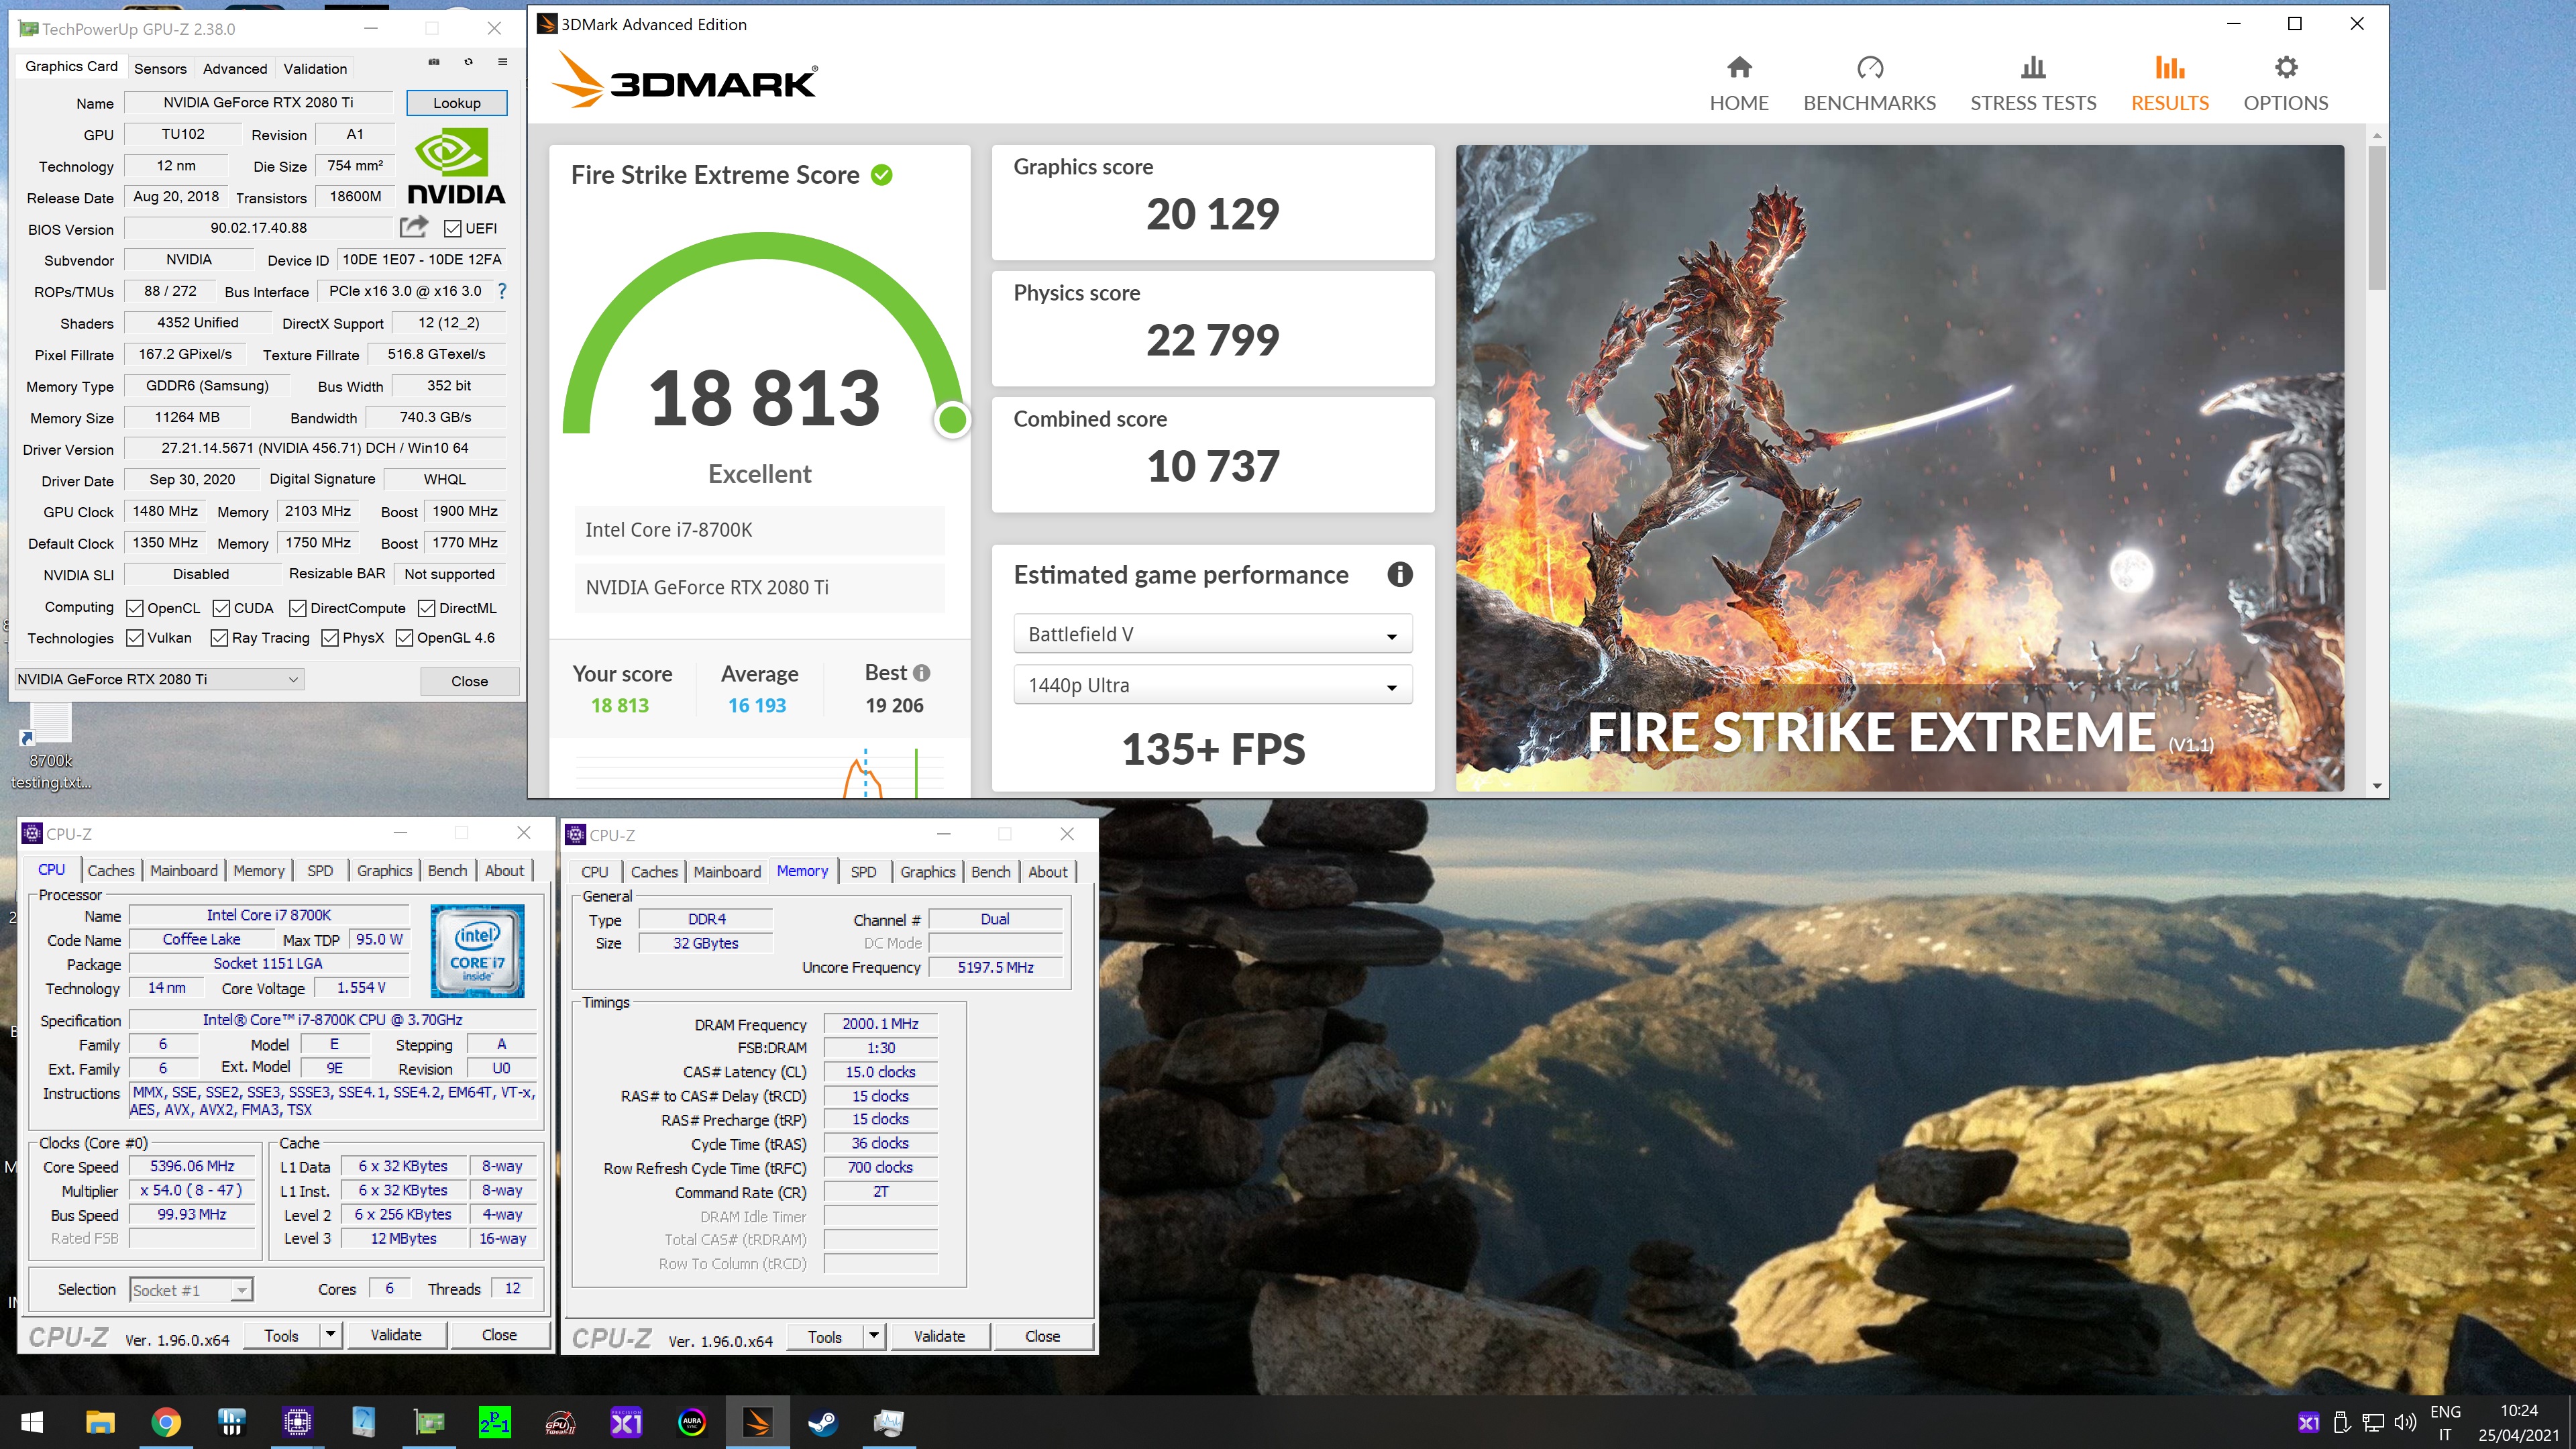Toggle the UEFI checkbox in GPU-Z
The width and height of the screenshot is (2576, 1449).
[452, 228]
